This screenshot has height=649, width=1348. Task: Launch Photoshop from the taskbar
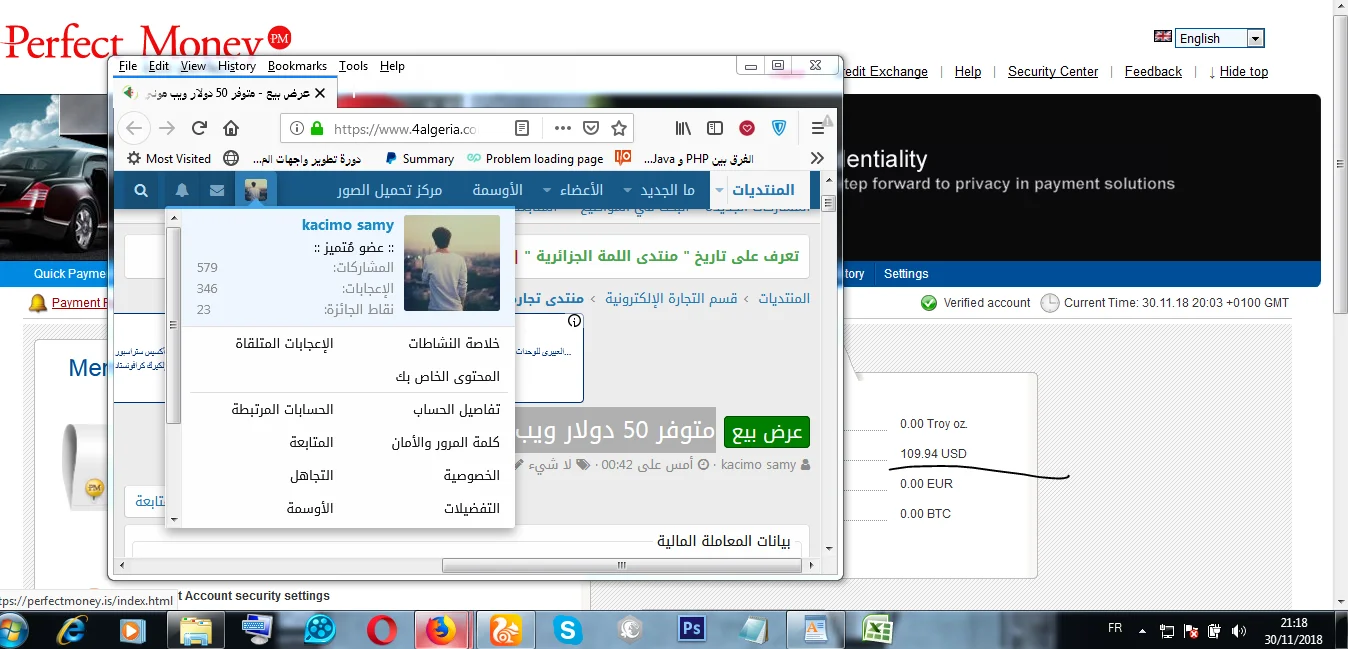coord(691,629)
